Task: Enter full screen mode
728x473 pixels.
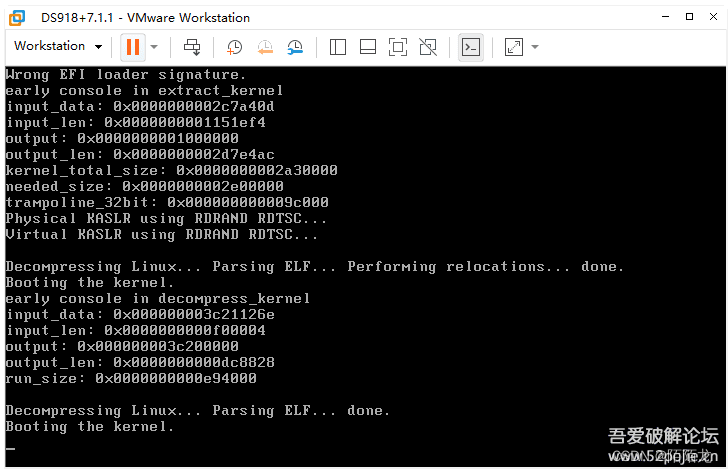Action: pos(398,47)
